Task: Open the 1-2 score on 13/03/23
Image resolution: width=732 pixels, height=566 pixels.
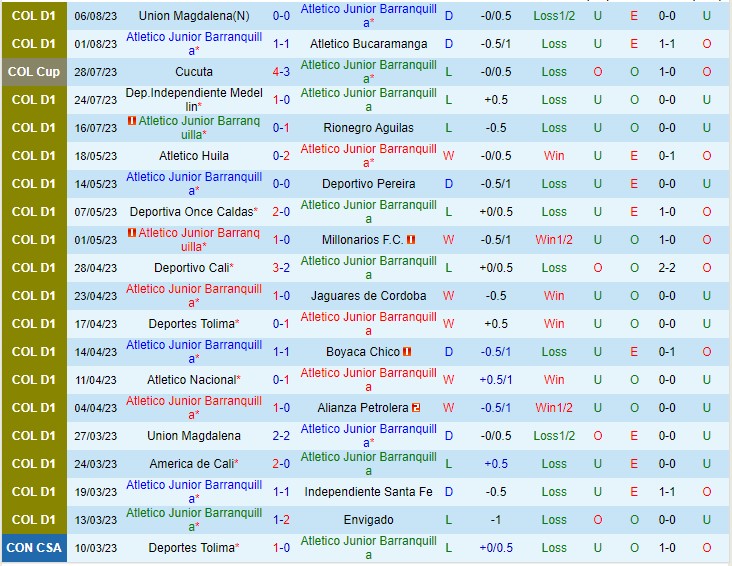Action: [x=281, y=520]
